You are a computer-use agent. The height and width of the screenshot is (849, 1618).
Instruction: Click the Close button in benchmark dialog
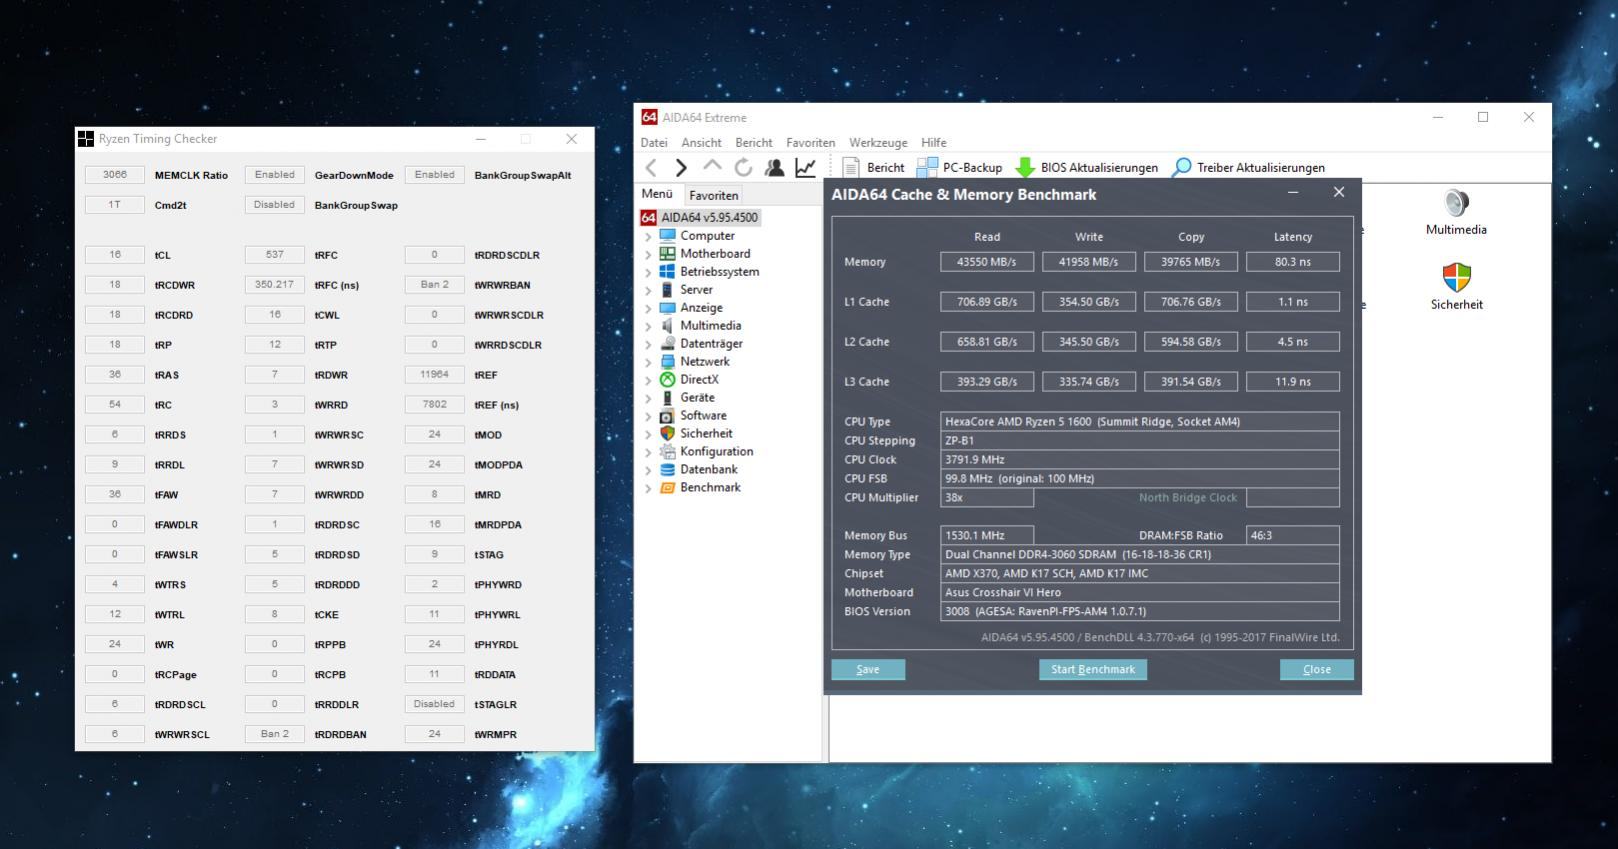[1317, 670]
